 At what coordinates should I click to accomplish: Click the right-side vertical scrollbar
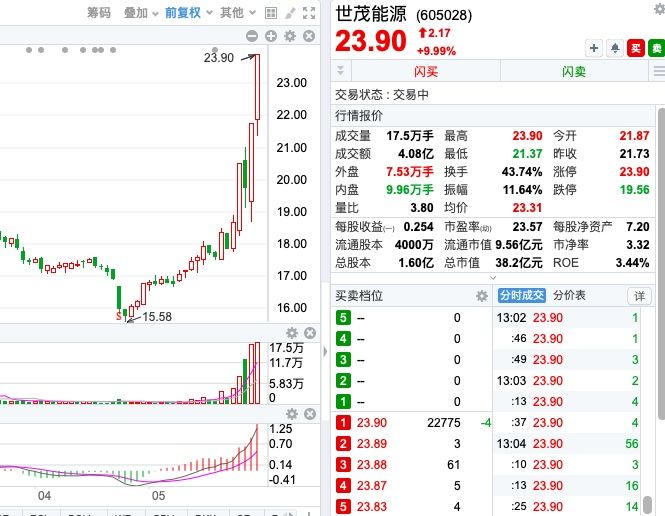coord(661,263)
